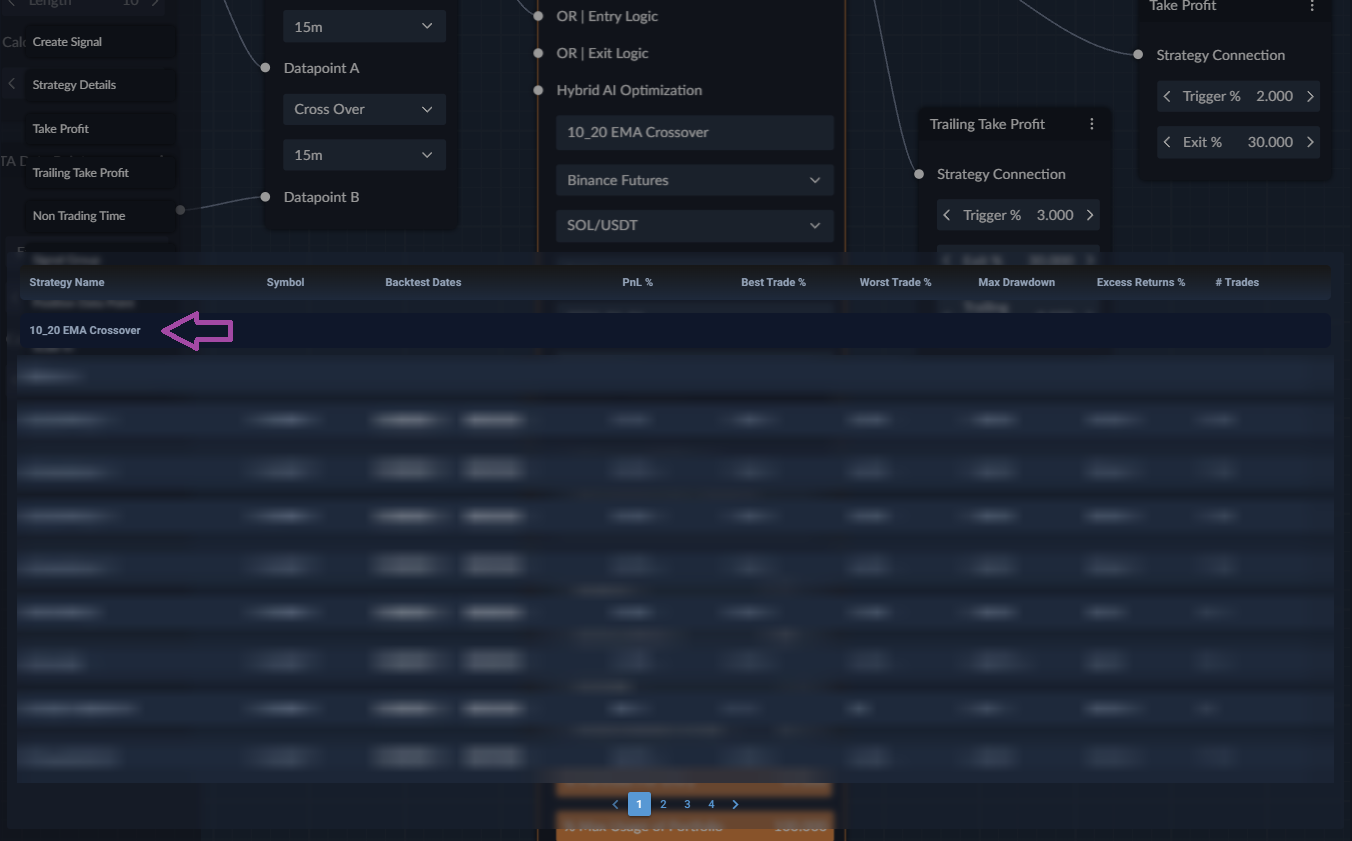Decrease Take Profit Exit % value

(1167, 142)
